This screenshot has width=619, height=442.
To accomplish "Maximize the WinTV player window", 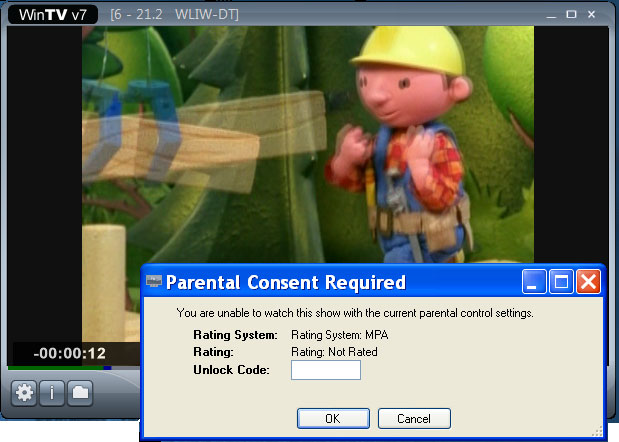I will coord(571,14).
